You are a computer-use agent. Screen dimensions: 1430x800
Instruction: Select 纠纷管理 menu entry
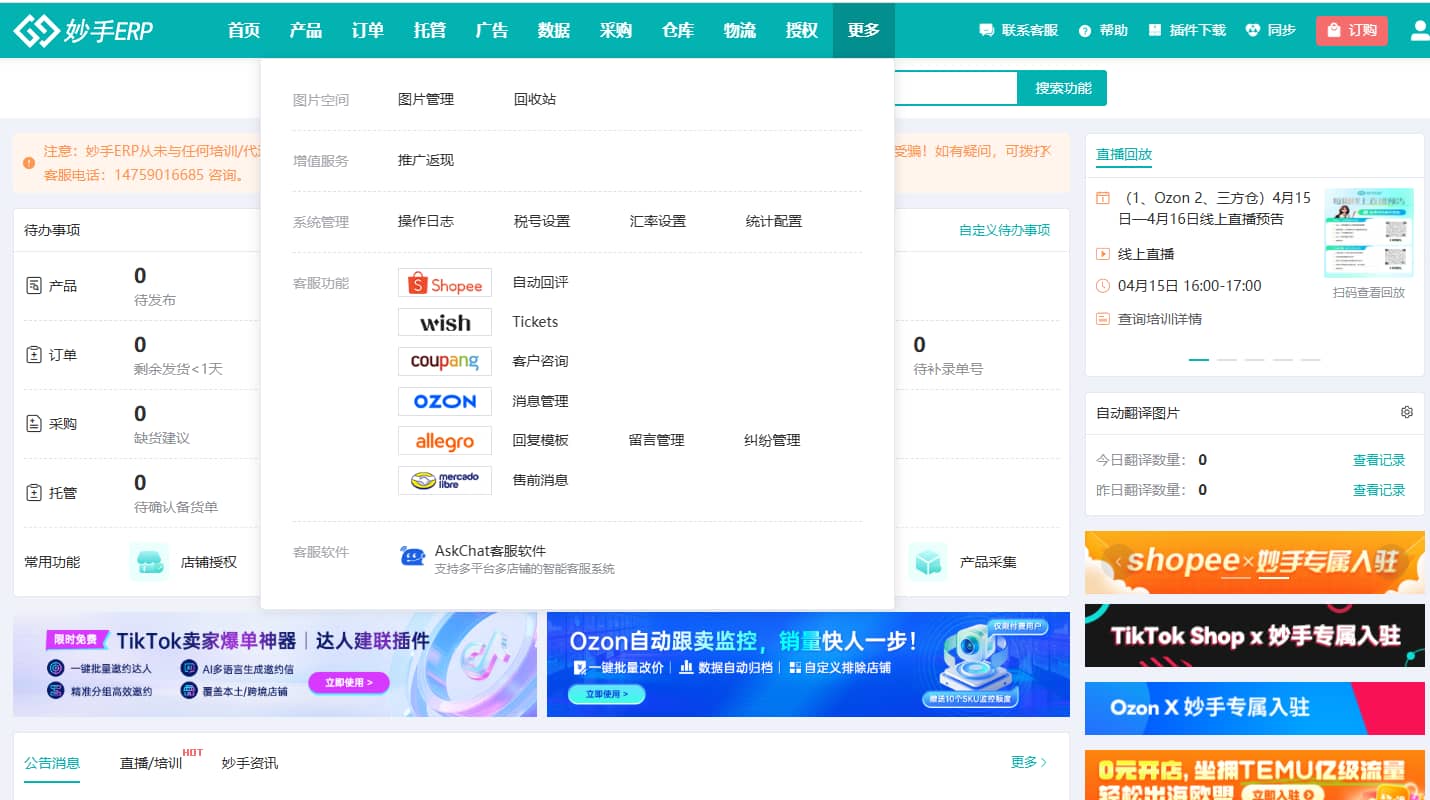[x=772, y=440]
